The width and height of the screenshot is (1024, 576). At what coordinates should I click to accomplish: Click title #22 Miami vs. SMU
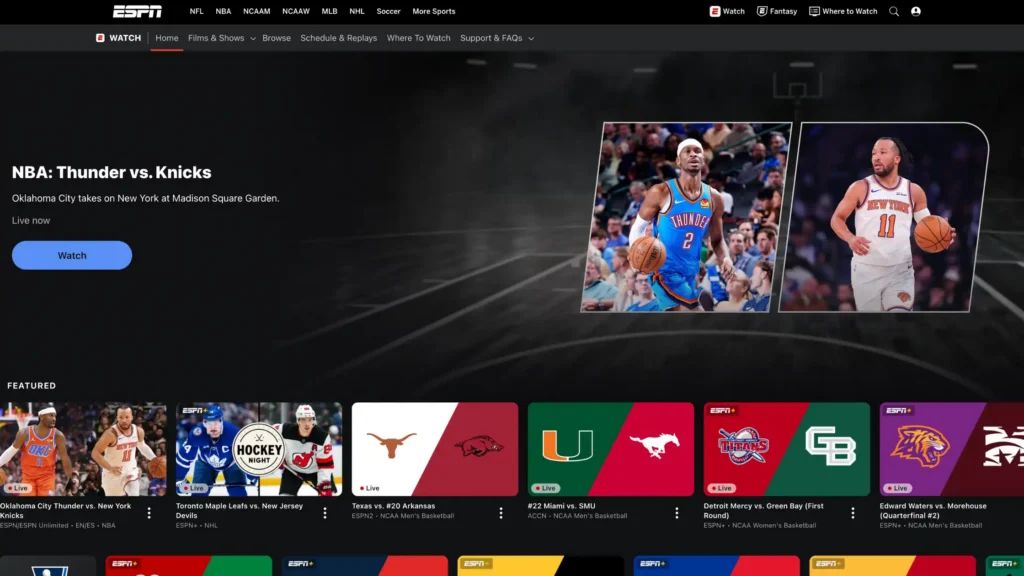[561, 505]
